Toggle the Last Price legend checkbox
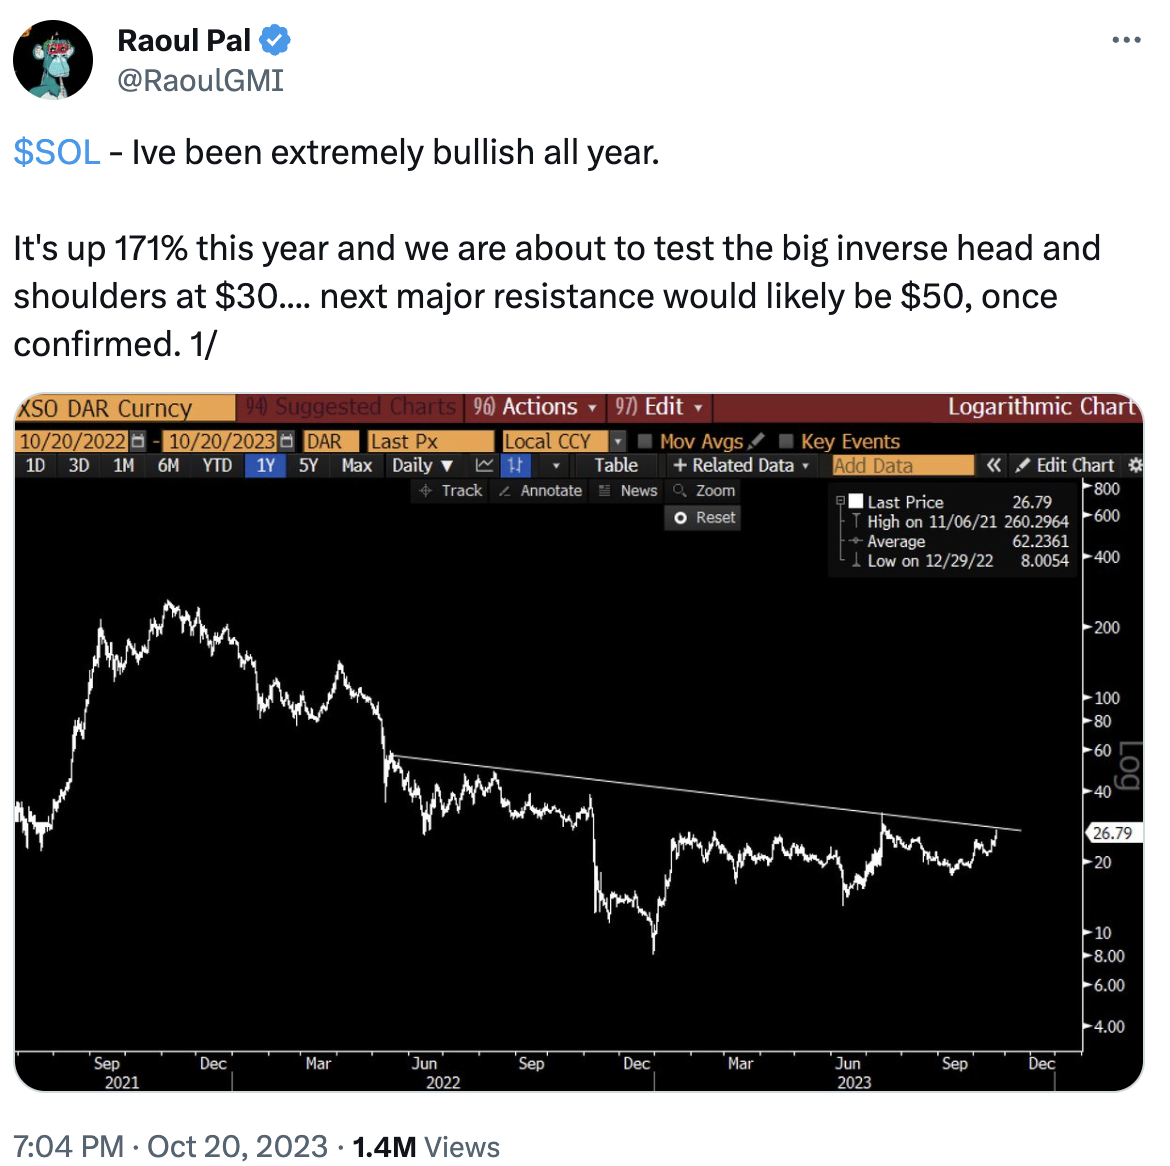Image resolution: width=1170 pixels, height=1166 pixels. pos(856,501)
